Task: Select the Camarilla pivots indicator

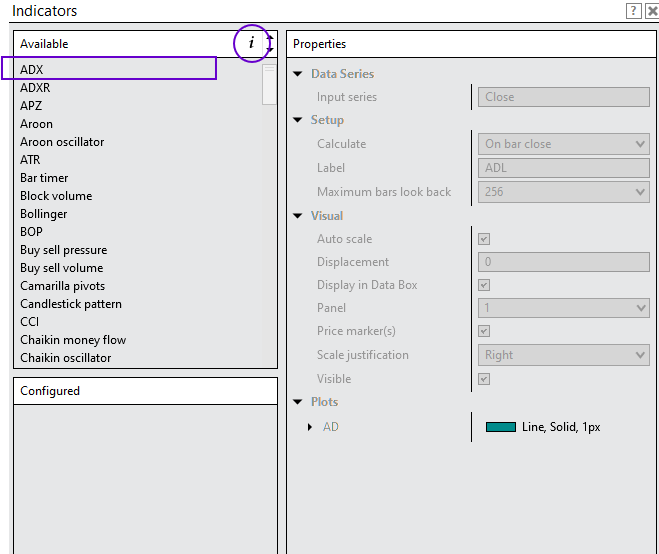Action: 62,286
